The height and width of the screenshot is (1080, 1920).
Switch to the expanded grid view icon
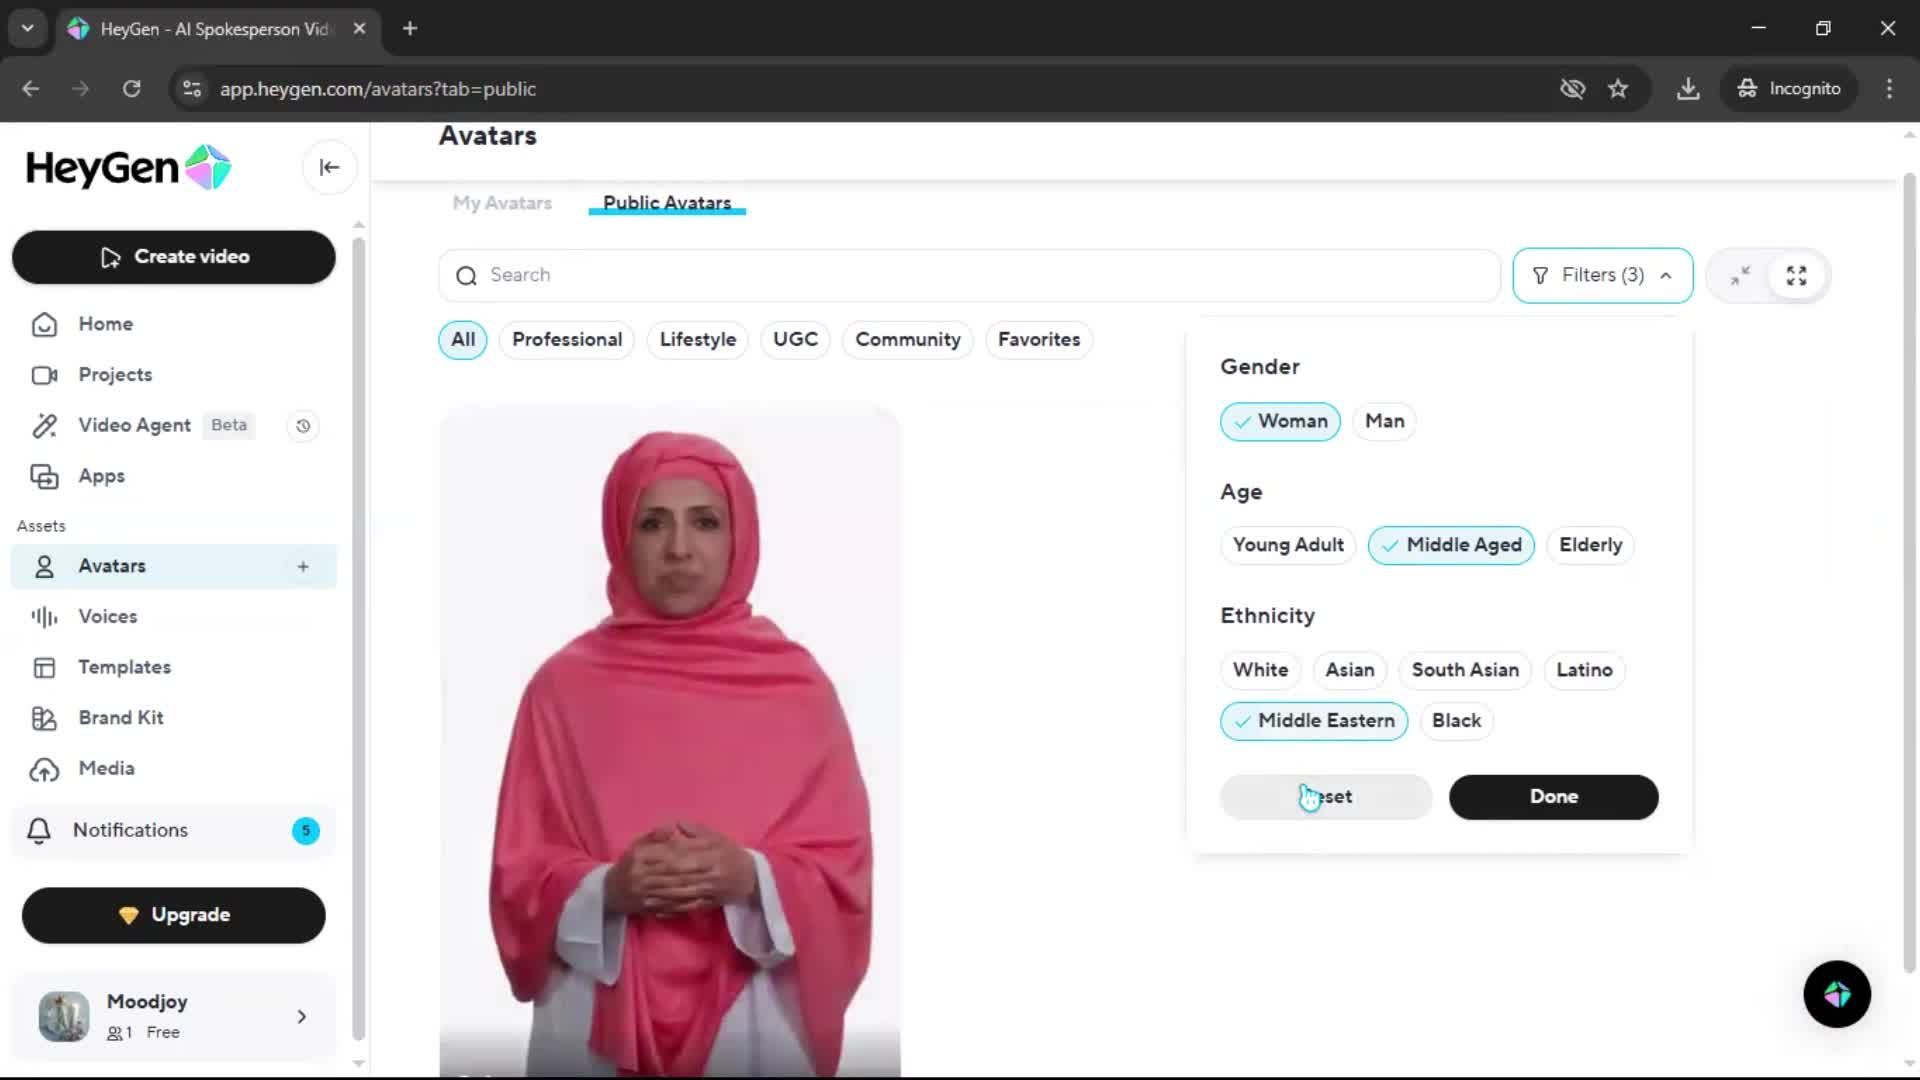[x=1796, y=276]
